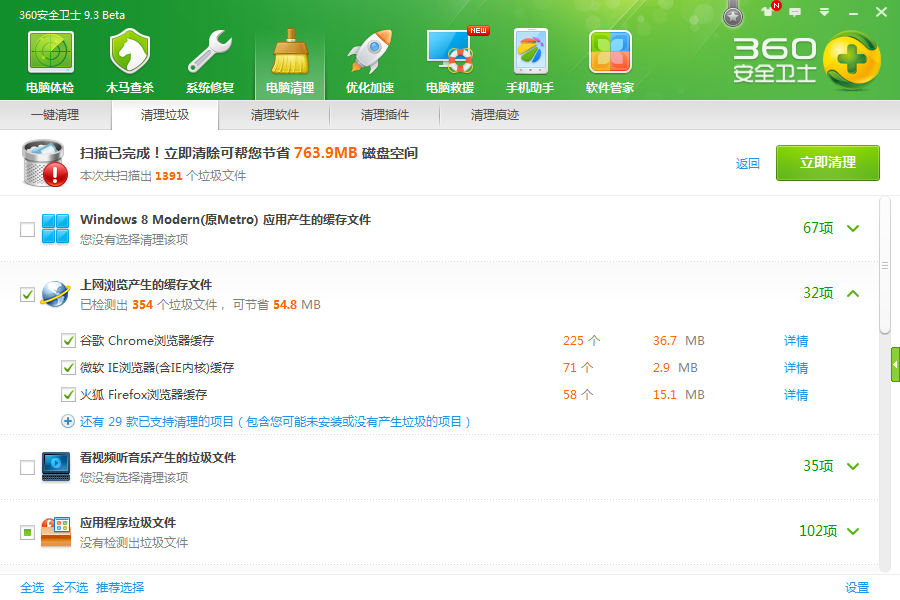Click the trash bin warning icon
Image resolution: width=900 pixels, height=600 pixels.
point(45,164)
